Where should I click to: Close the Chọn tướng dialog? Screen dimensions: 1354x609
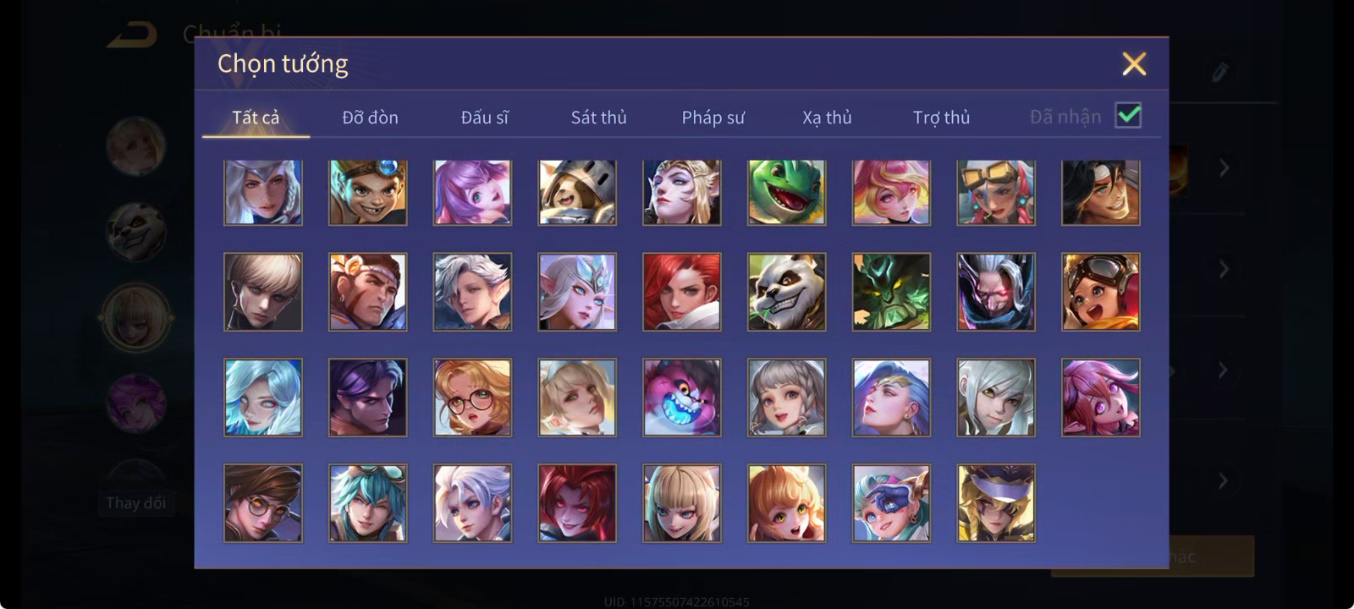click(1134, 64)
